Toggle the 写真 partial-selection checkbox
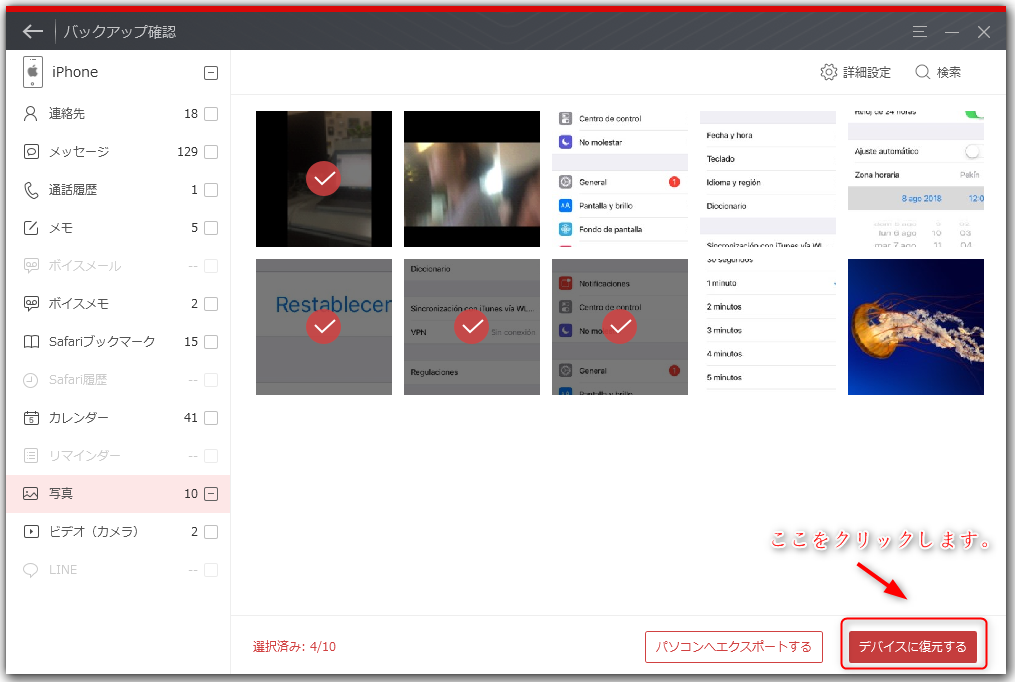Viewport: 1015px width, 682px height. (211, 494)
